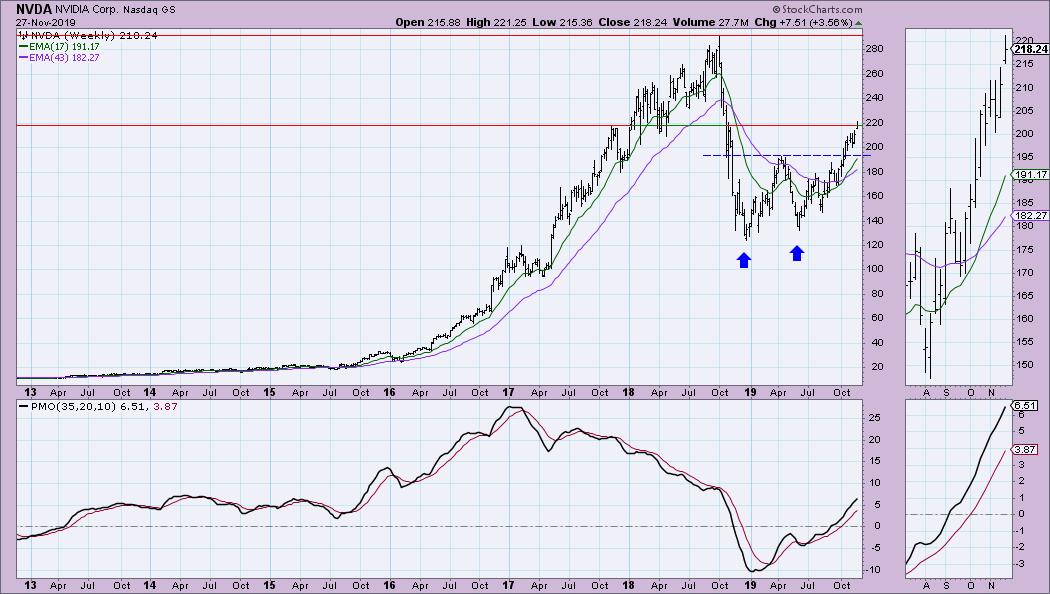
Task: Click 5 on the zoom PMO axis
Action: (x=1021, y=432)
